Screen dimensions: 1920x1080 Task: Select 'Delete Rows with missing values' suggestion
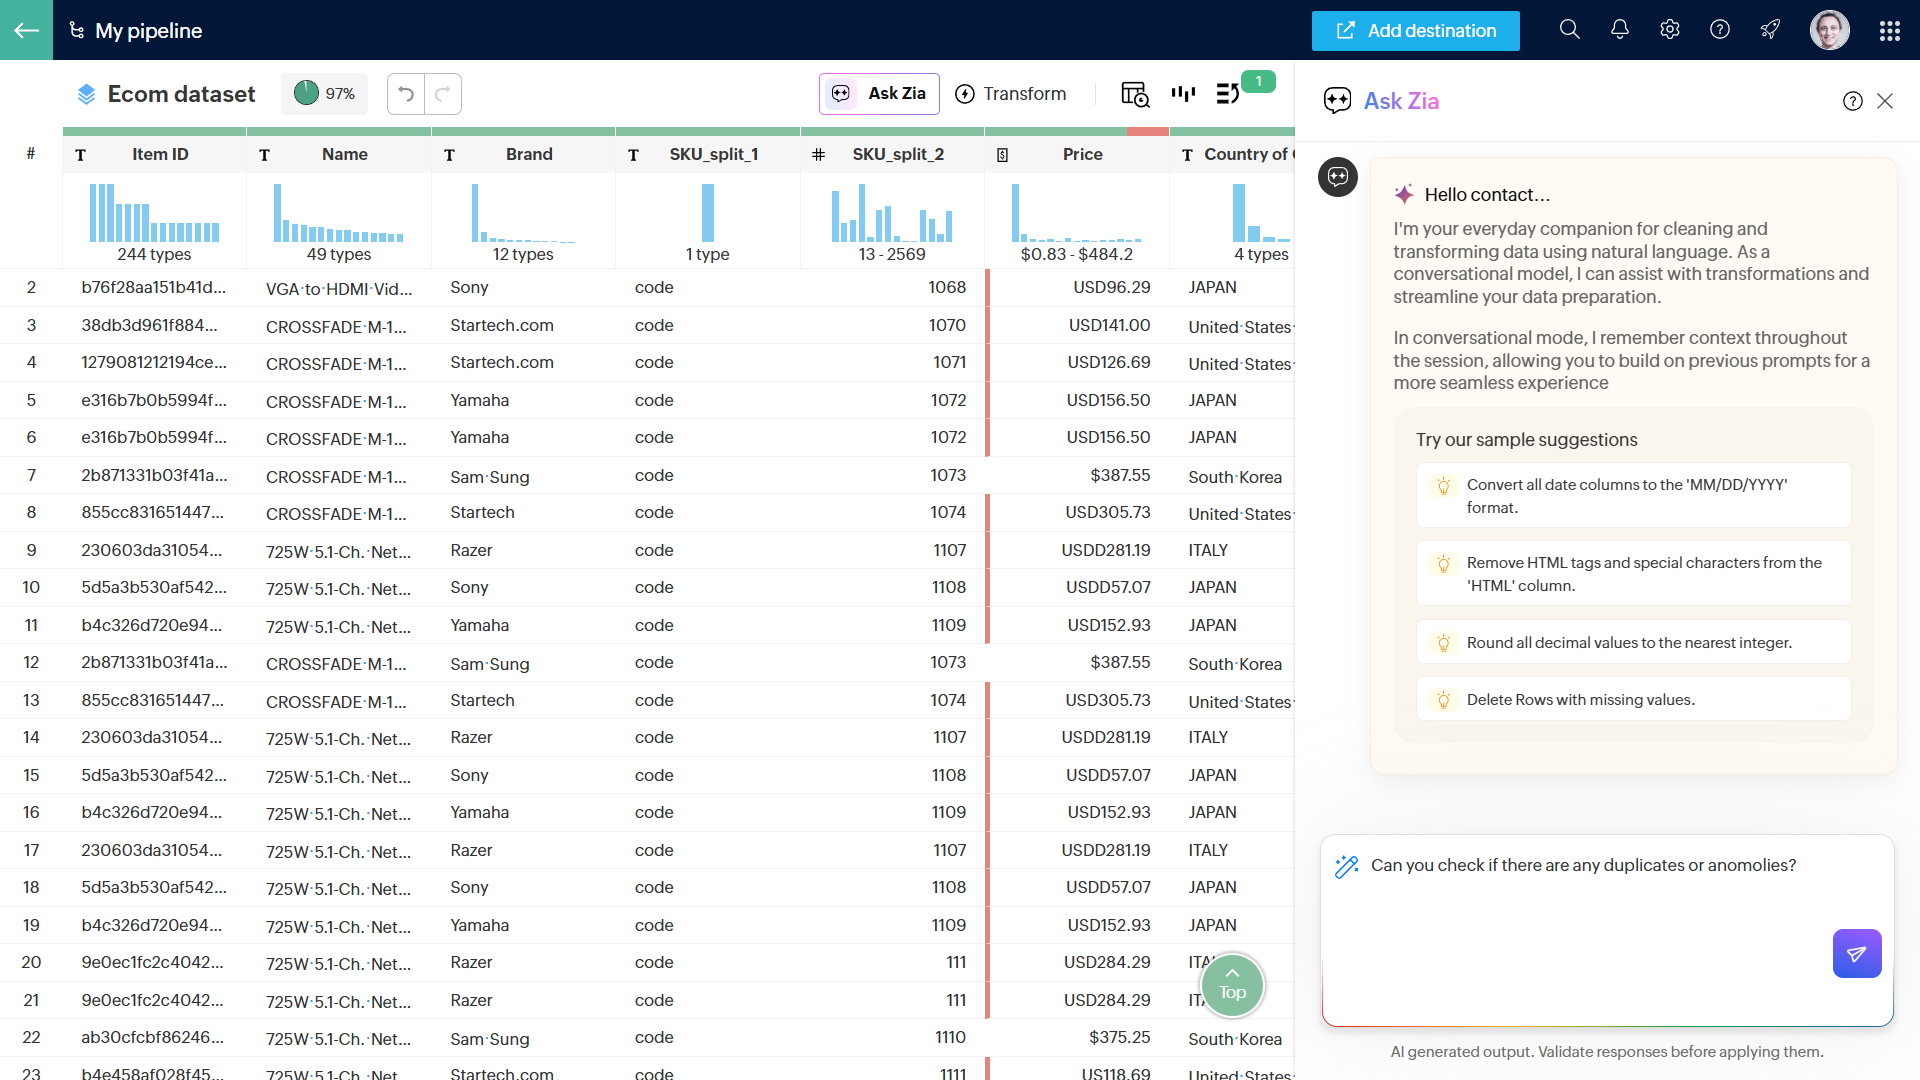coord(1632,699)
